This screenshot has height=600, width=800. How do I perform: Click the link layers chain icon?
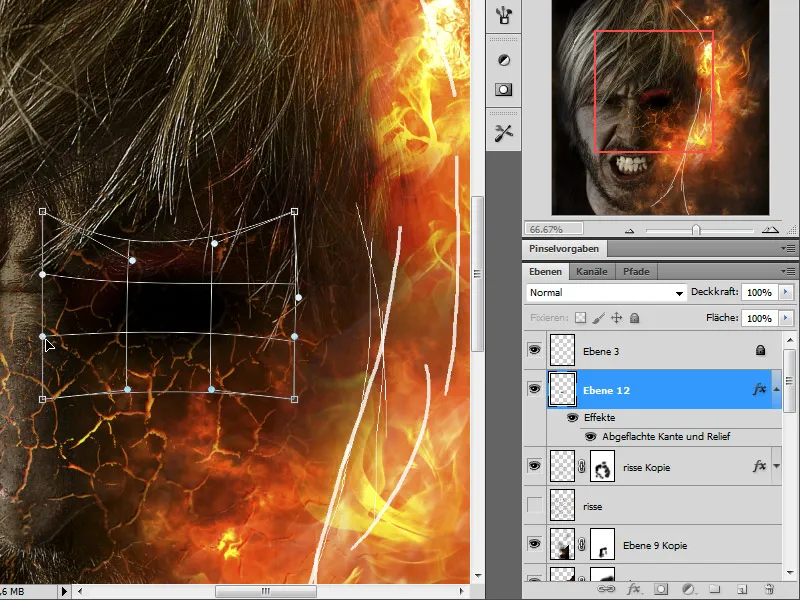605,589
